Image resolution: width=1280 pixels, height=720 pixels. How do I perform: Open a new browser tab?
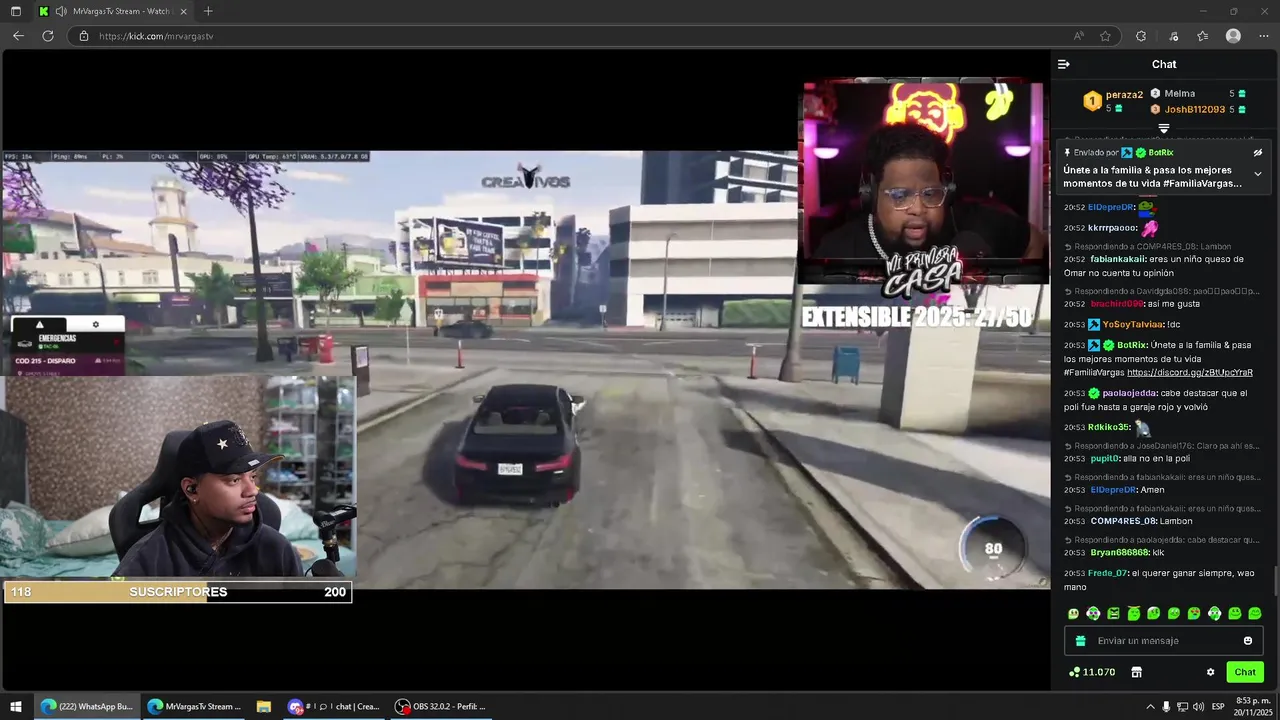[x=208, y=11]
